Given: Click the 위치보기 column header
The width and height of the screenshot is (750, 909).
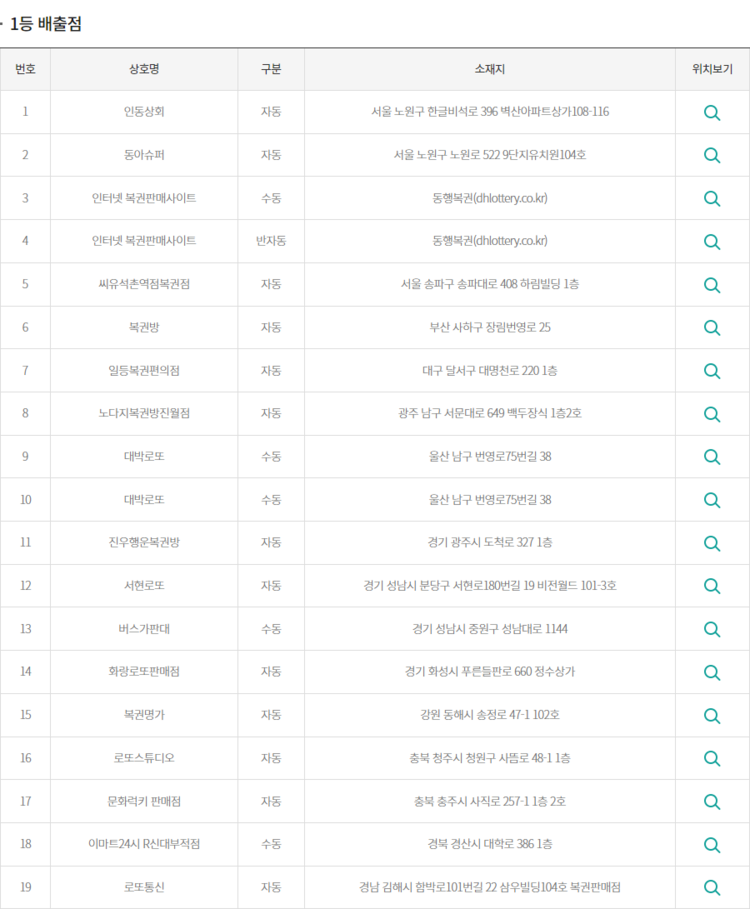Looking at the screenshot, I should tap(712, 69).
